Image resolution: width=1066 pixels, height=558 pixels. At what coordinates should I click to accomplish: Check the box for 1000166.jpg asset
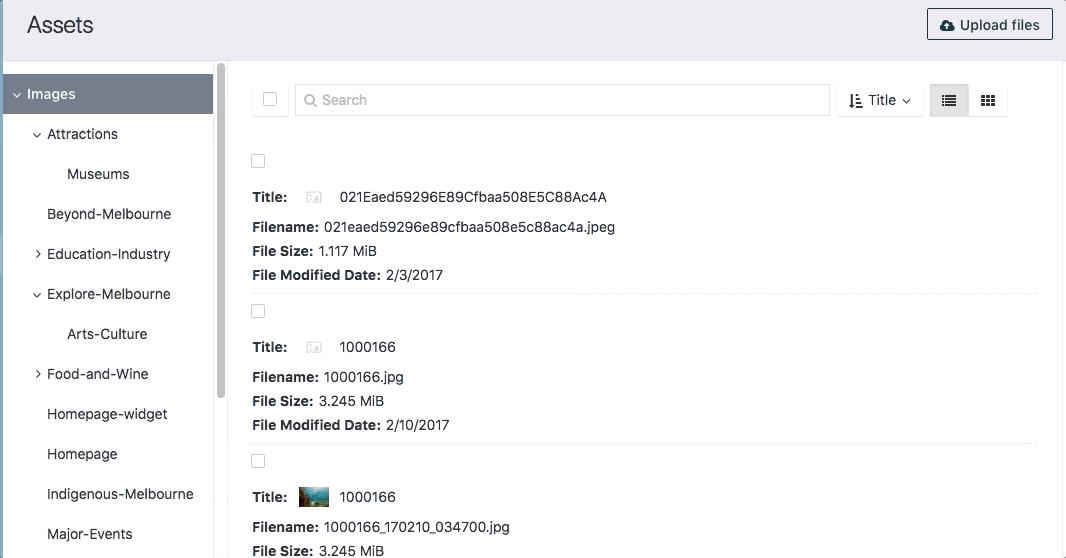(258, 311)
